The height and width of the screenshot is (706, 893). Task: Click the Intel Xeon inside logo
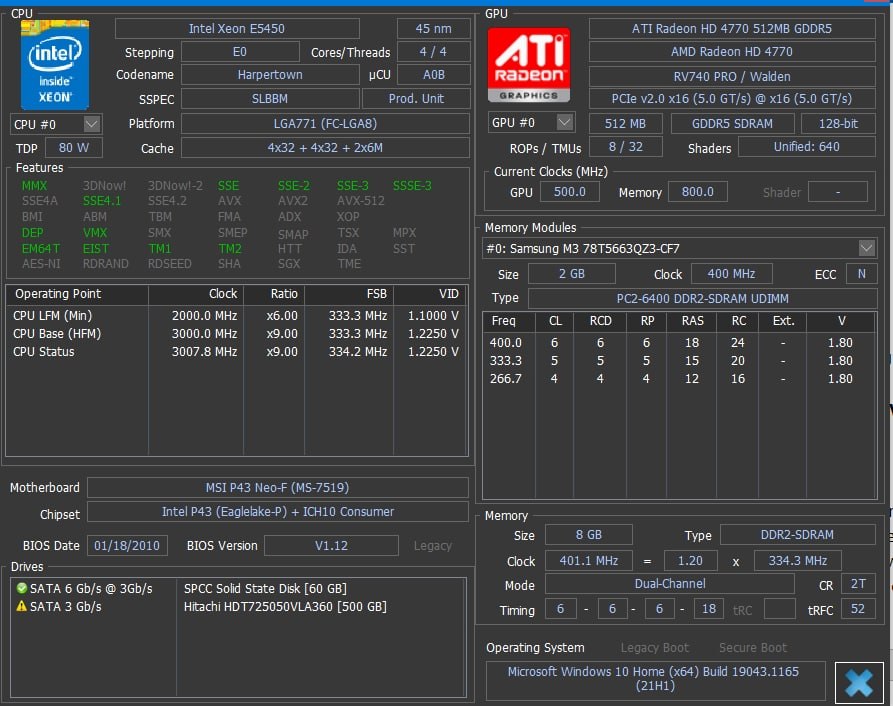55,64
